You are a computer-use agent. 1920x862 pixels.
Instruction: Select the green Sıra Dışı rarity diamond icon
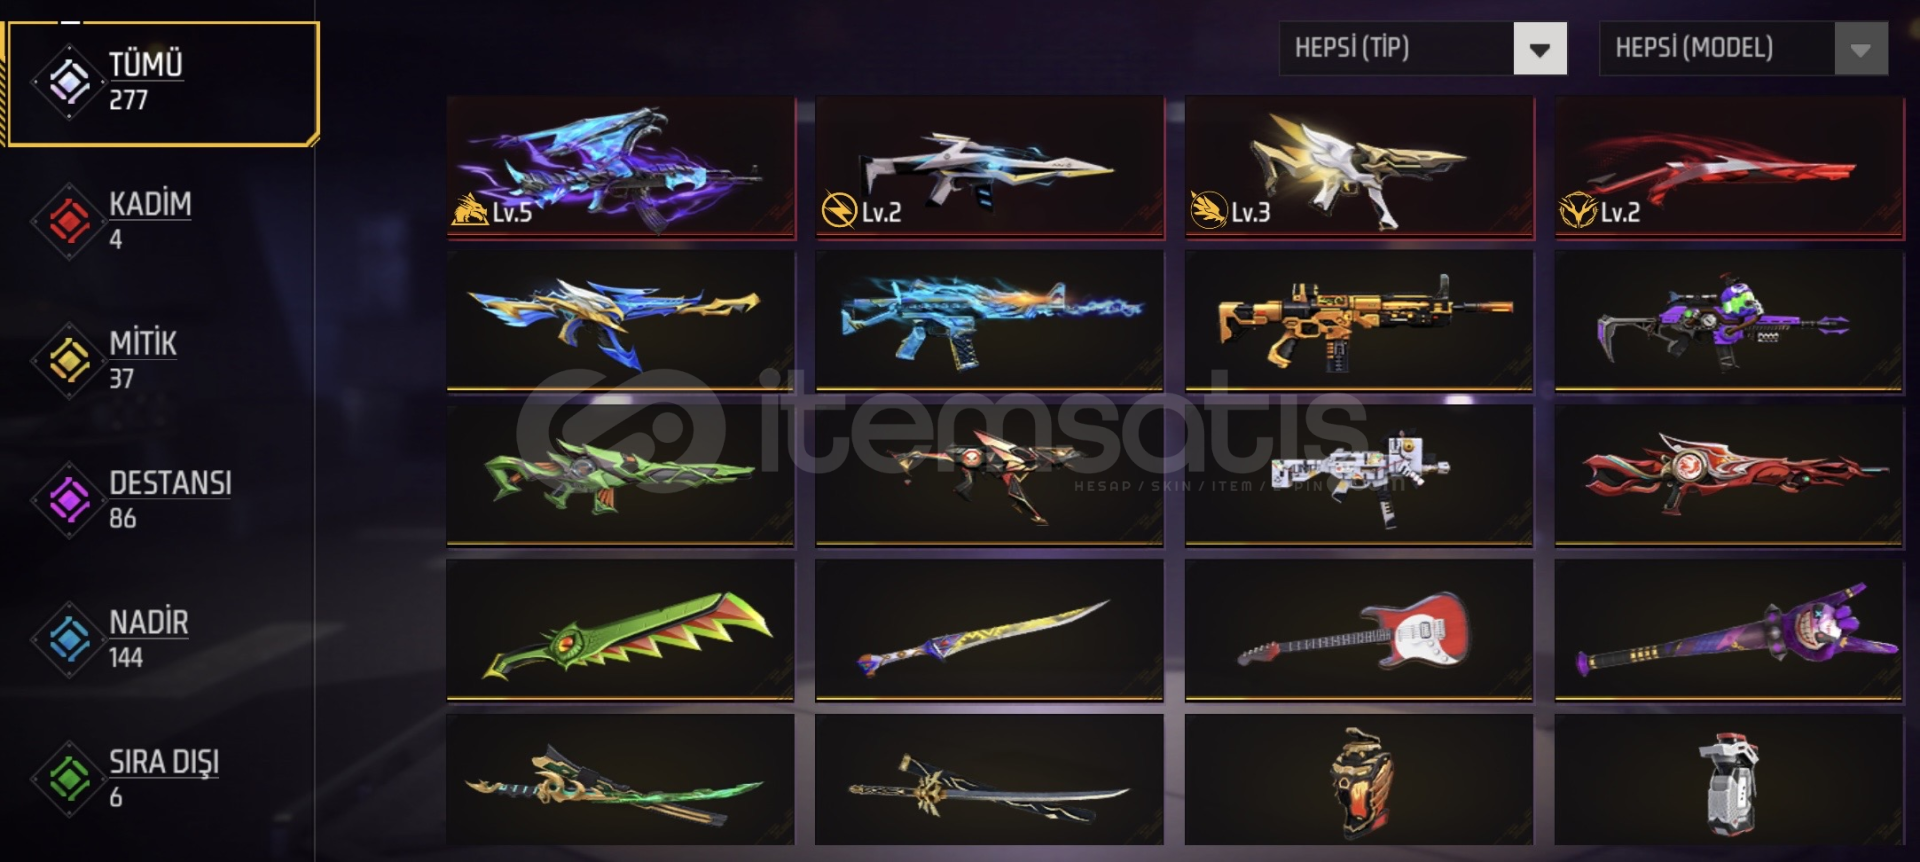pos(69,779)
